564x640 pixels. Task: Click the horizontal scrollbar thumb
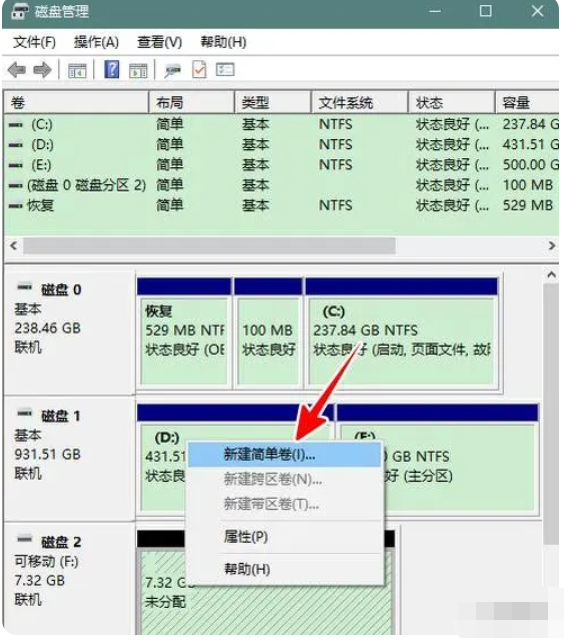(x=209, y=246)
